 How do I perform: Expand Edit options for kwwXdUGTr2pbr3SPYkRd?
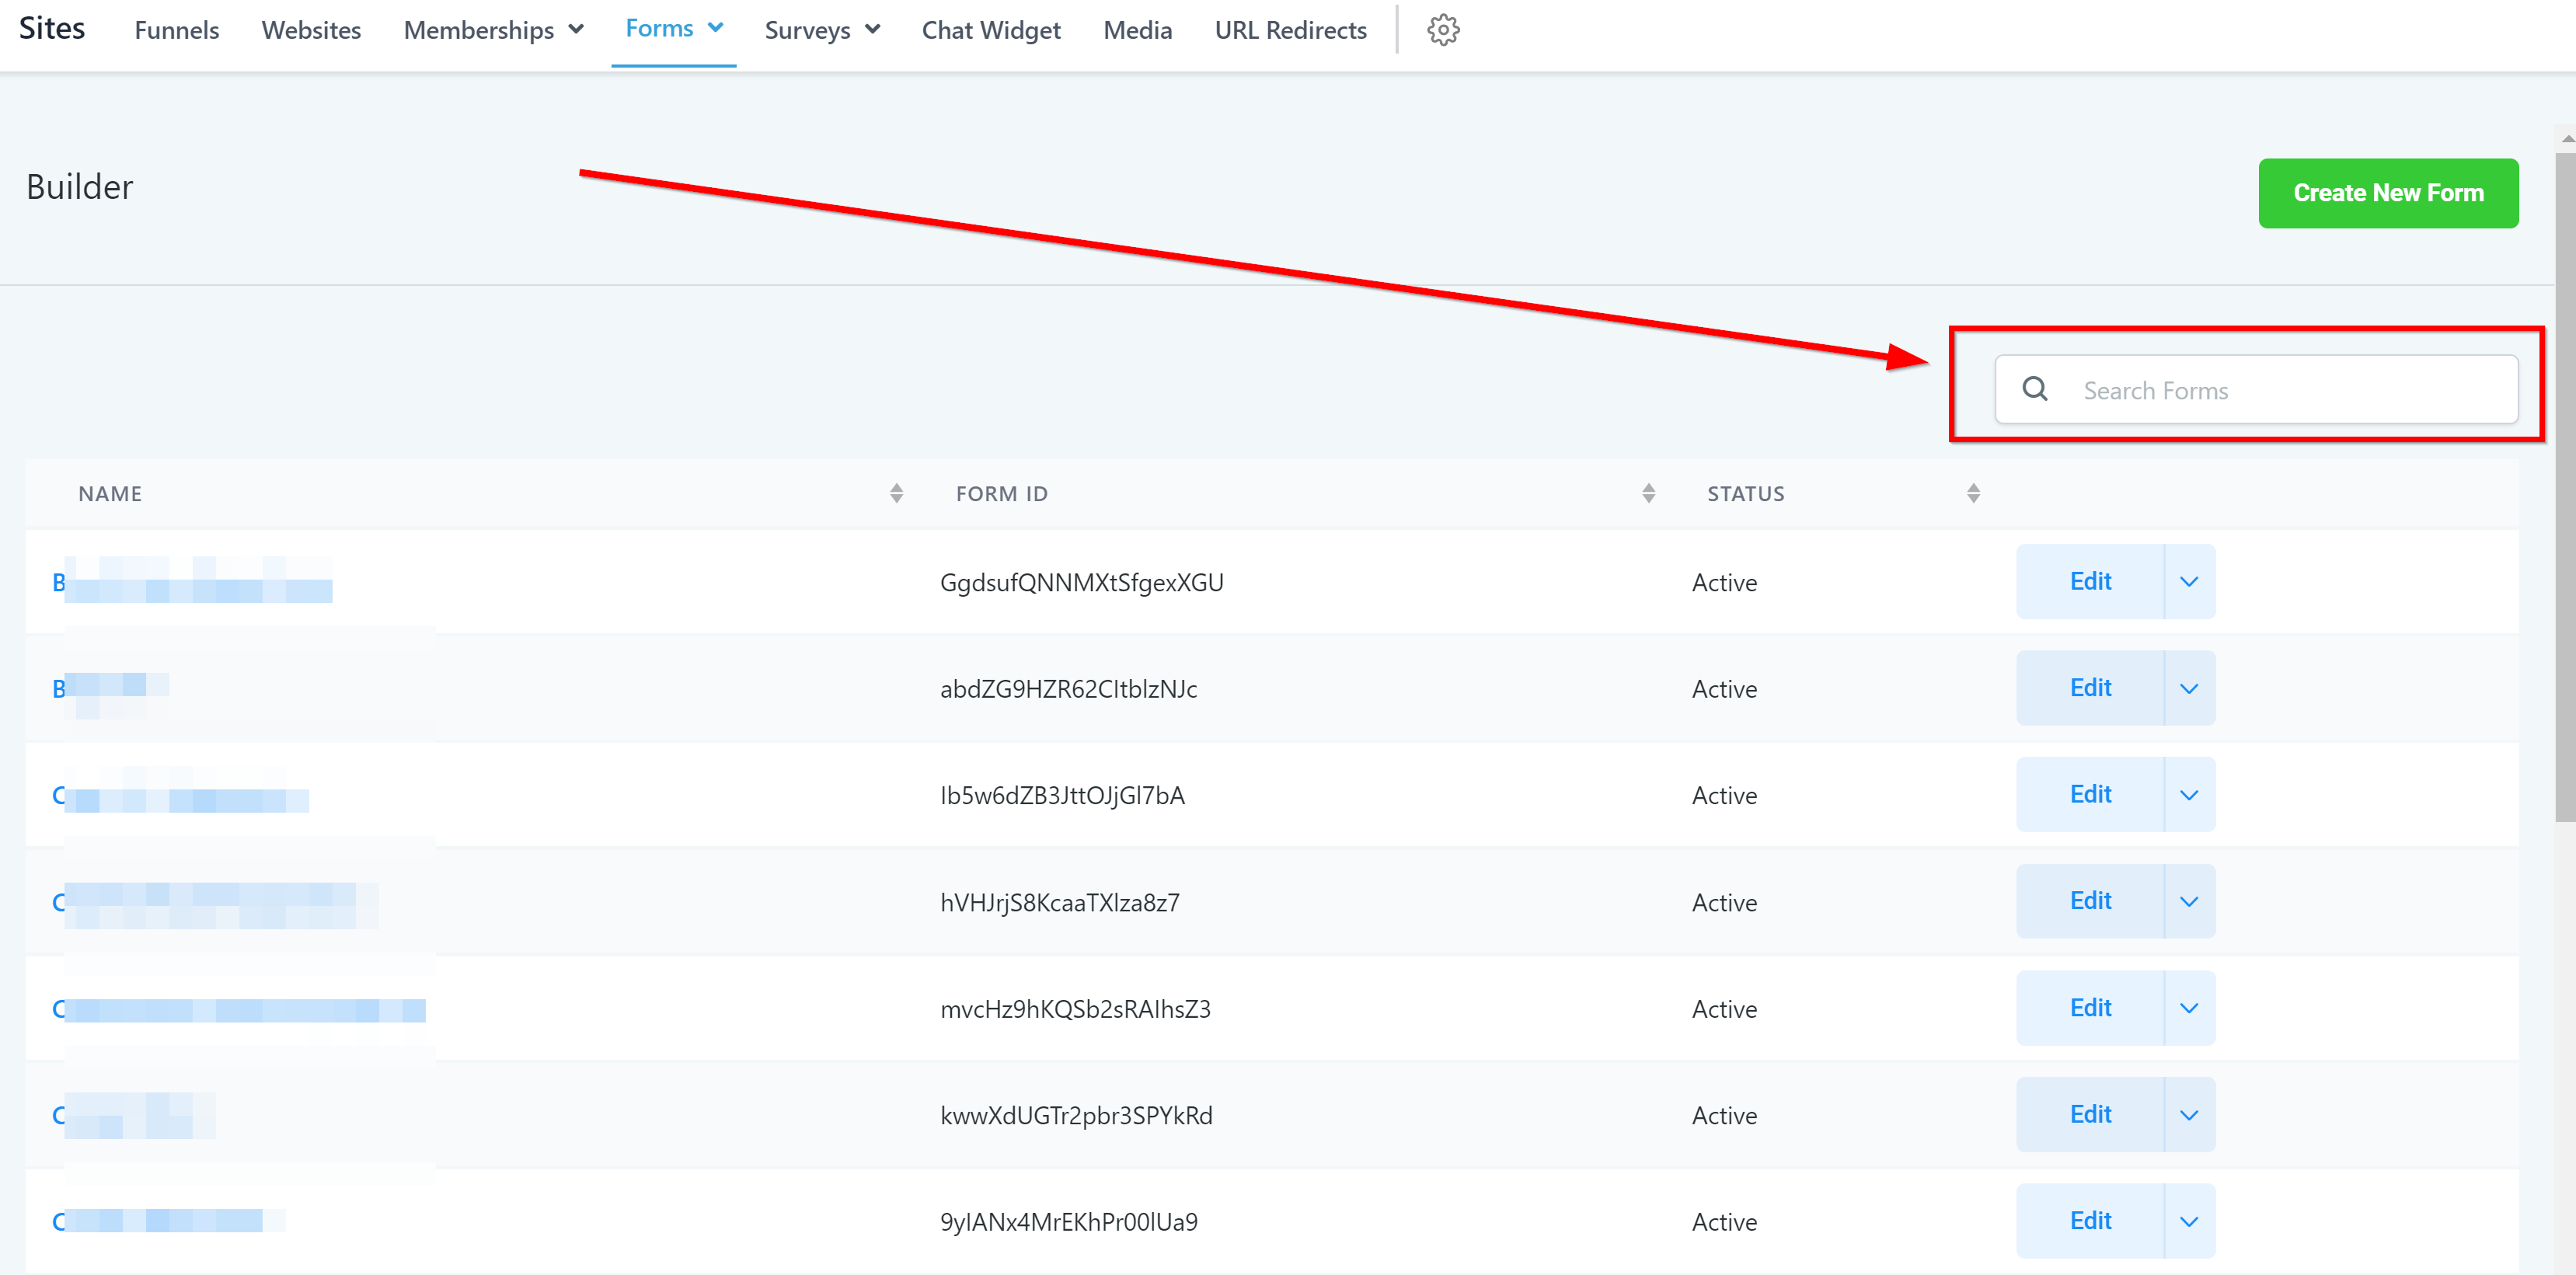[2188, 1115]
